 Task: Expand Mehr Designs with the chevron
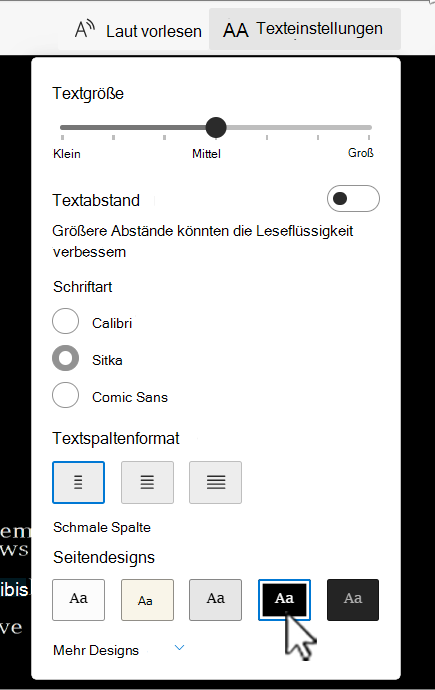(x=179, y=648)
